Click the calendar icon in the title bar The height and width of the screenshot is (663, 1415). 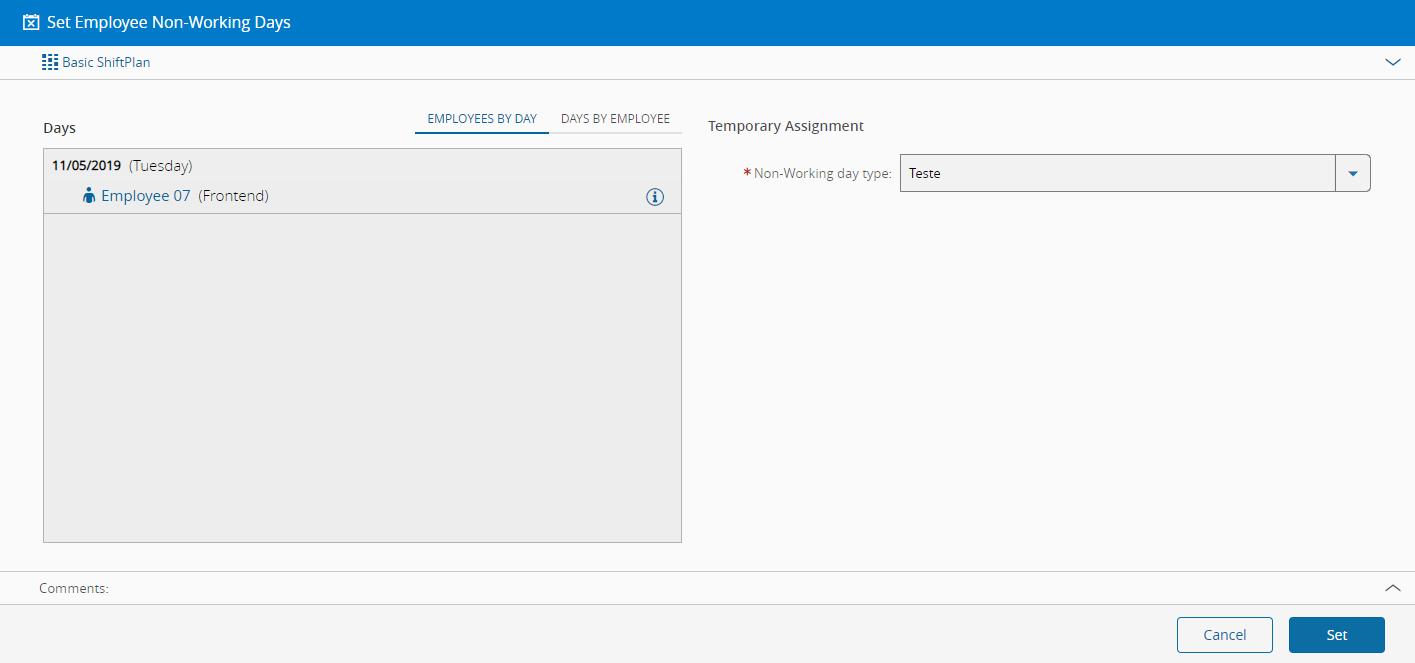click(31, 22)
